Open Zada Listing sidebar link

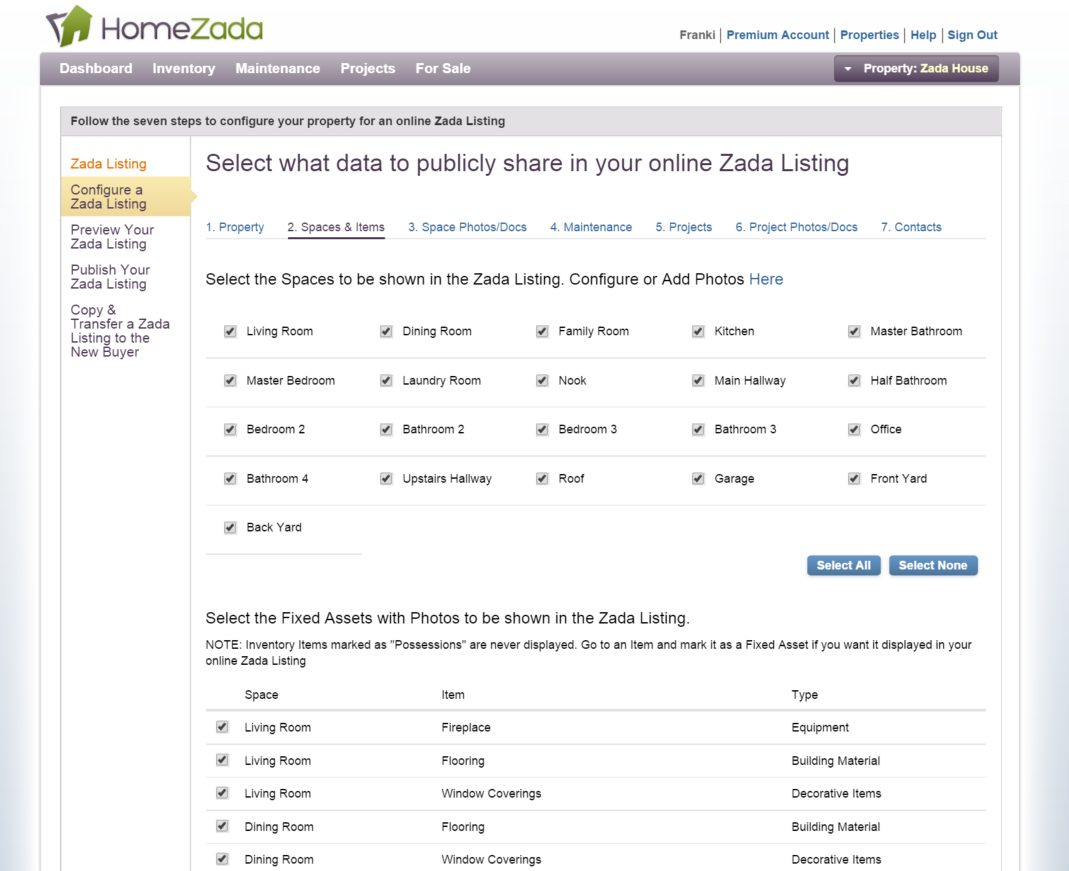(x=108, y=164)
